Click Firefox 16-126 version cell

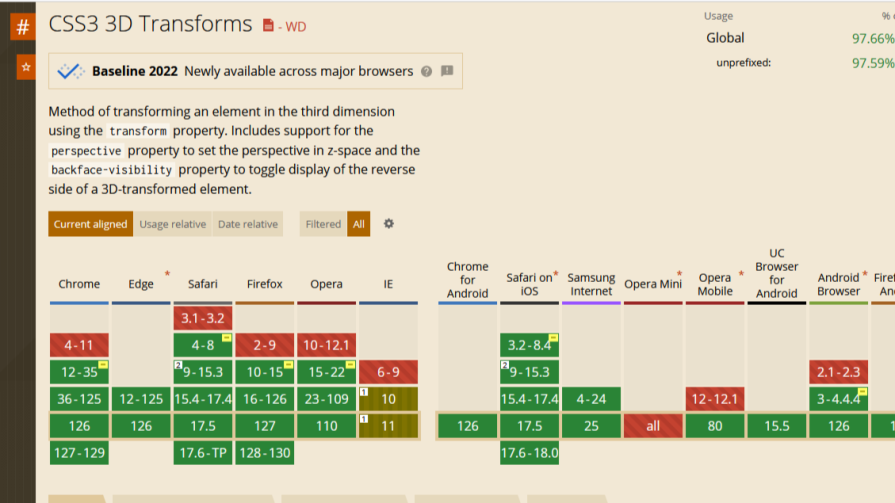tap(264, 399)
